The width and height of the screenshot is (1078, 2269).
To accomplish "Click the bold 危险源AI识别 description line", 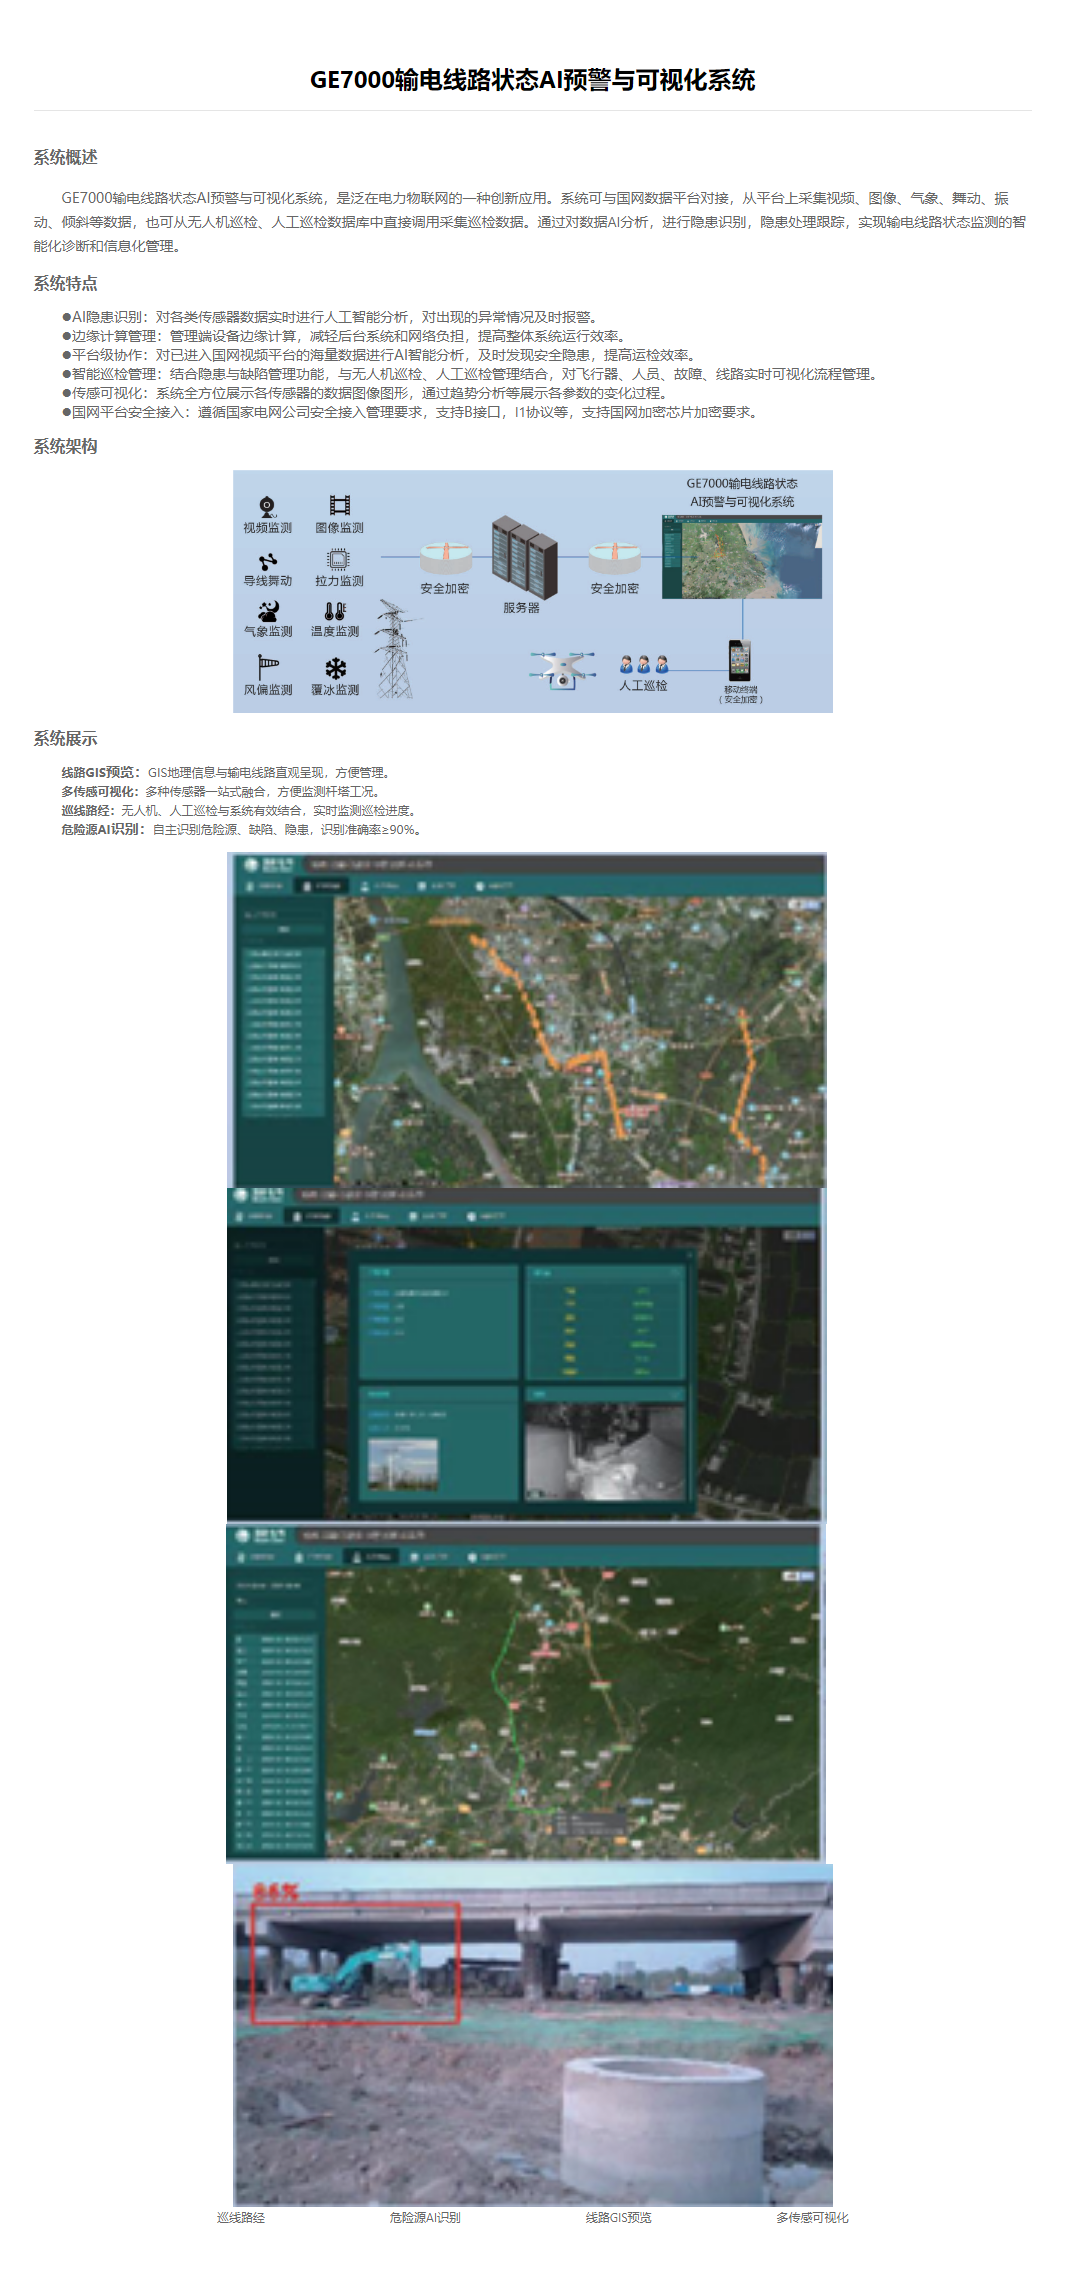I will (x=244, y=830).
